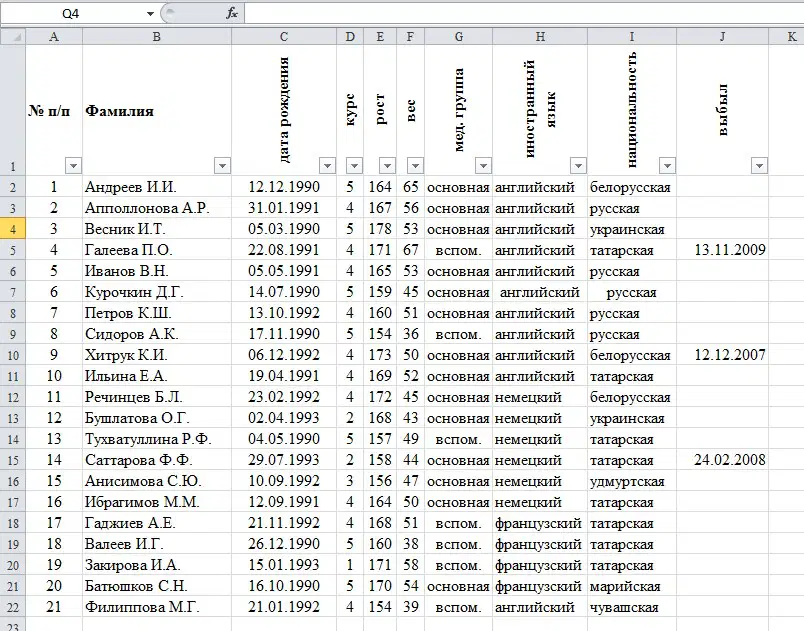This screenshot has width=804, height=631.
Task: Click birth date cell '12.12.1990'
Action: click(284, 187)
